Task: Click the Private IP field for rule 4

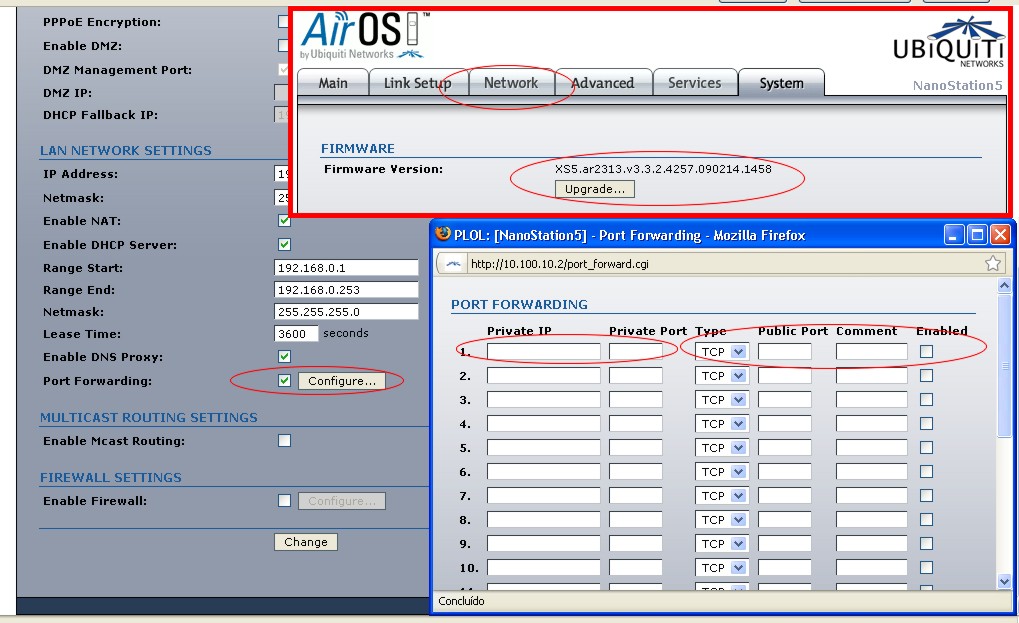Action: coord(543,424)
